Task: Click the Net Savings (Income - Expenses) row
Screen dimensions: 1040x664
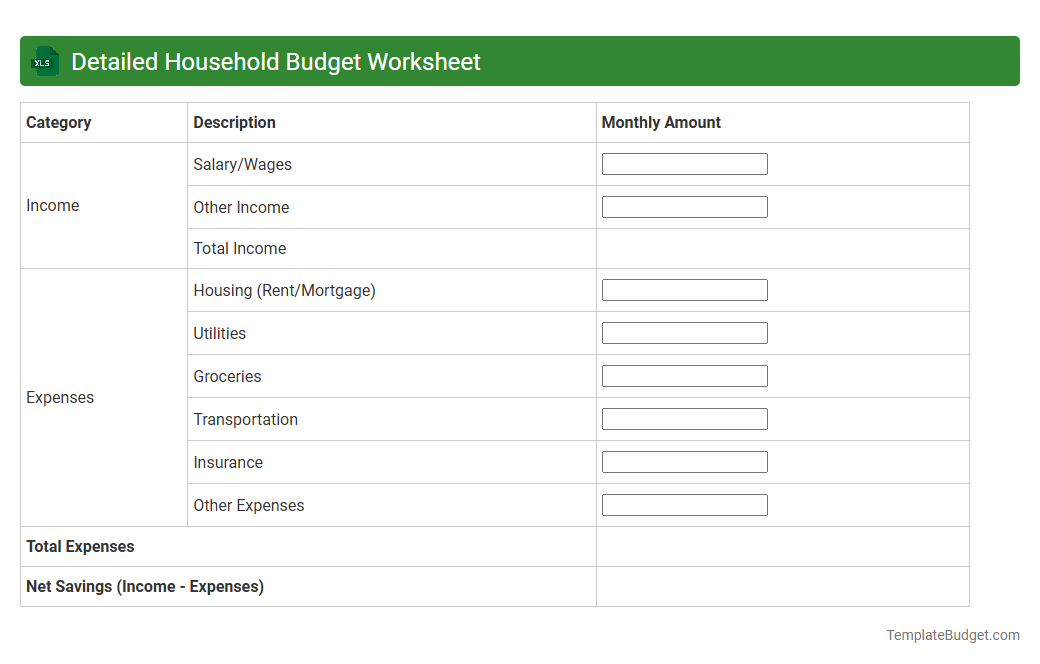Action: click(x=144, y=586)
